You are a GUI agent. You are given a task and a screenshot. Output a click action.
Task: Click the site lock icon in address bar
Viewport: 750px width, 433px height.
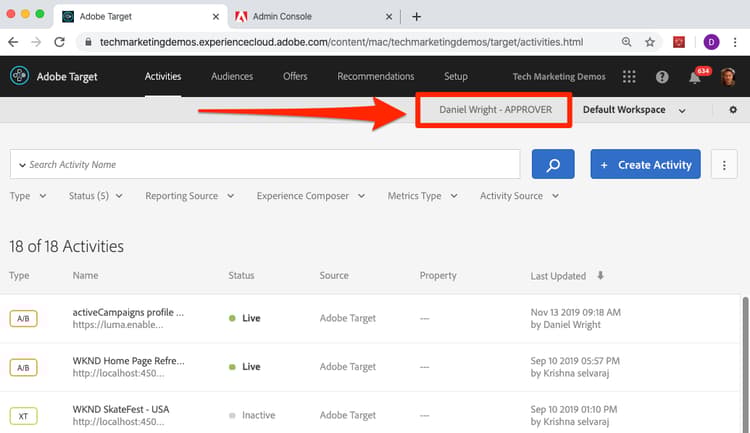88,42
